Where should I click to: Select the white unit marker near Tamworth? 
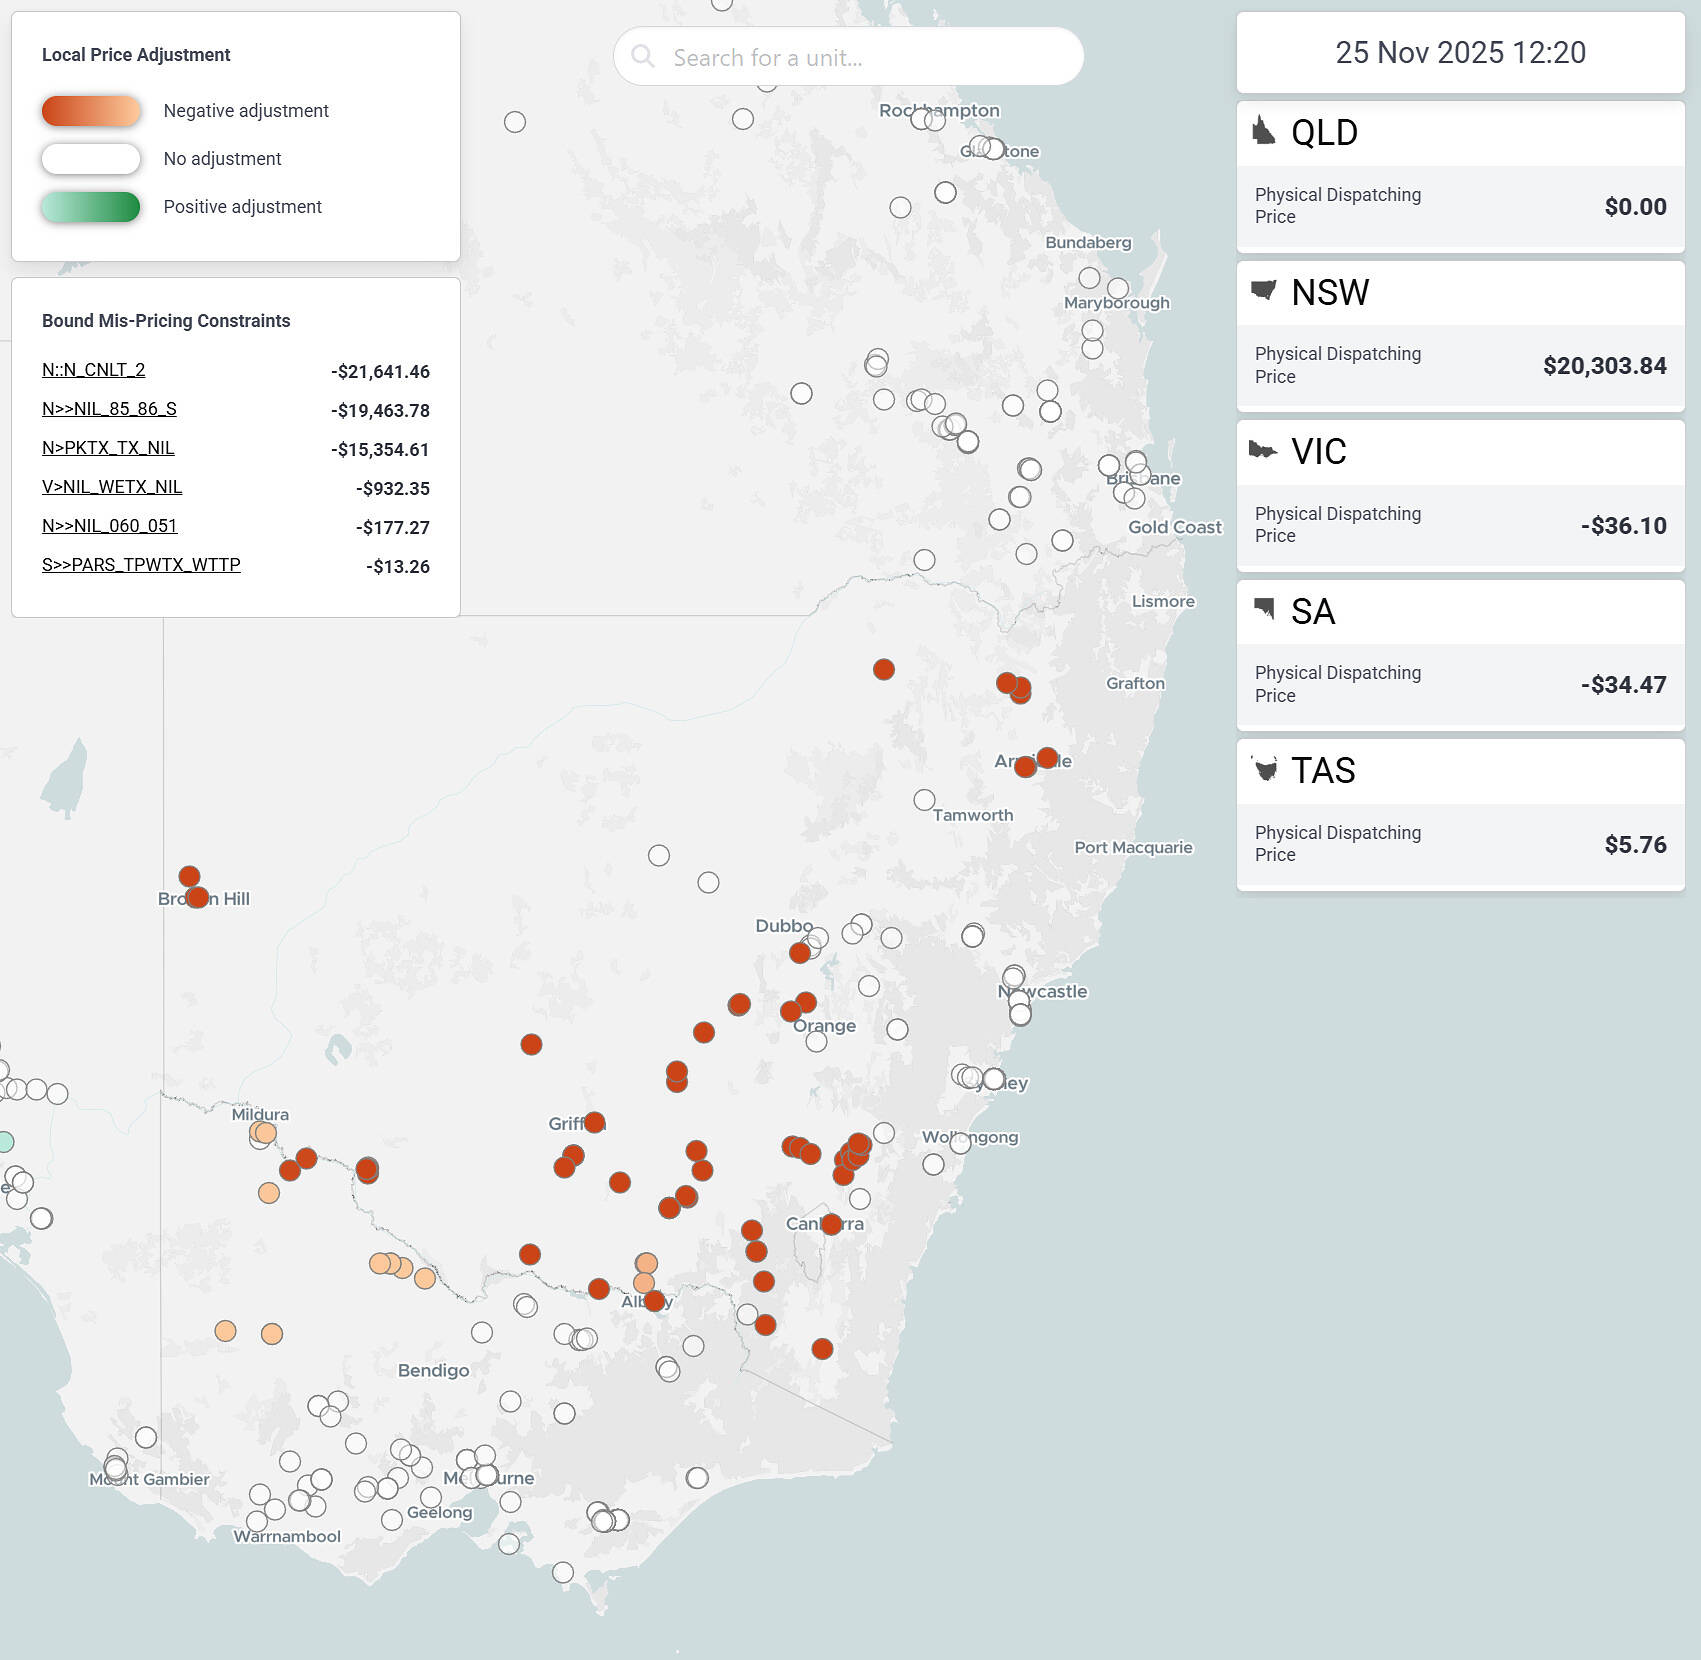click(x=924, y=800)
